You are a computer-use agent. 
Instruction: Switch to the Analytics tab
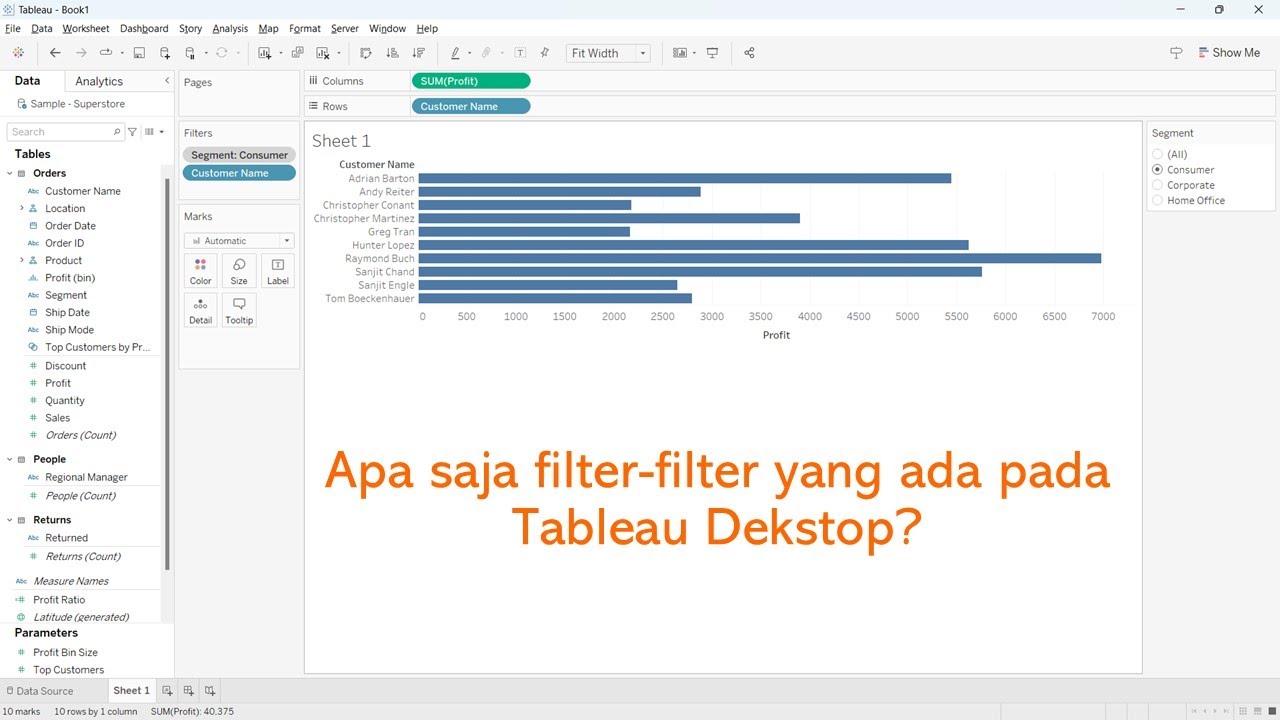99,81
